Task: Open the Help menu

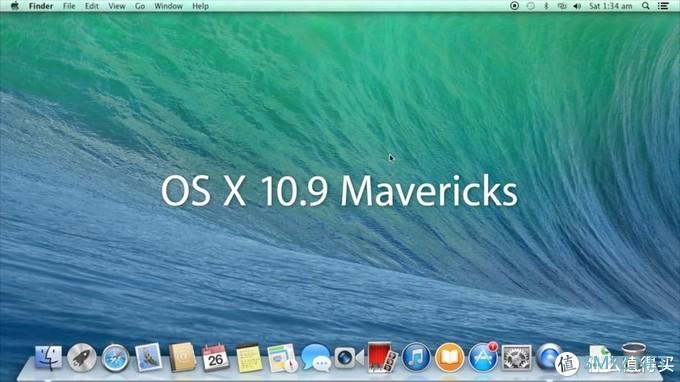Action: pyautogui.click(x=200, y=6)
